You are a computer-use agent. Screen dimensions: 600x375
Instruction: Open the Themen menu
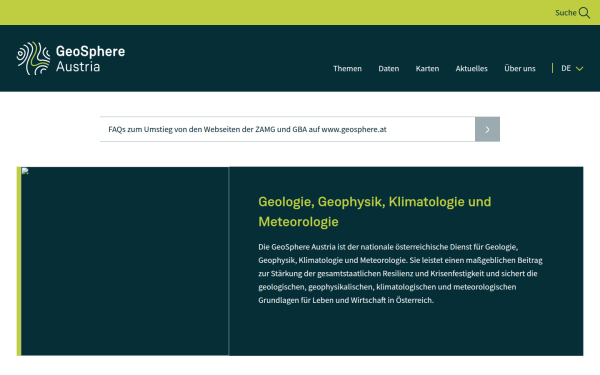[347, 68]
